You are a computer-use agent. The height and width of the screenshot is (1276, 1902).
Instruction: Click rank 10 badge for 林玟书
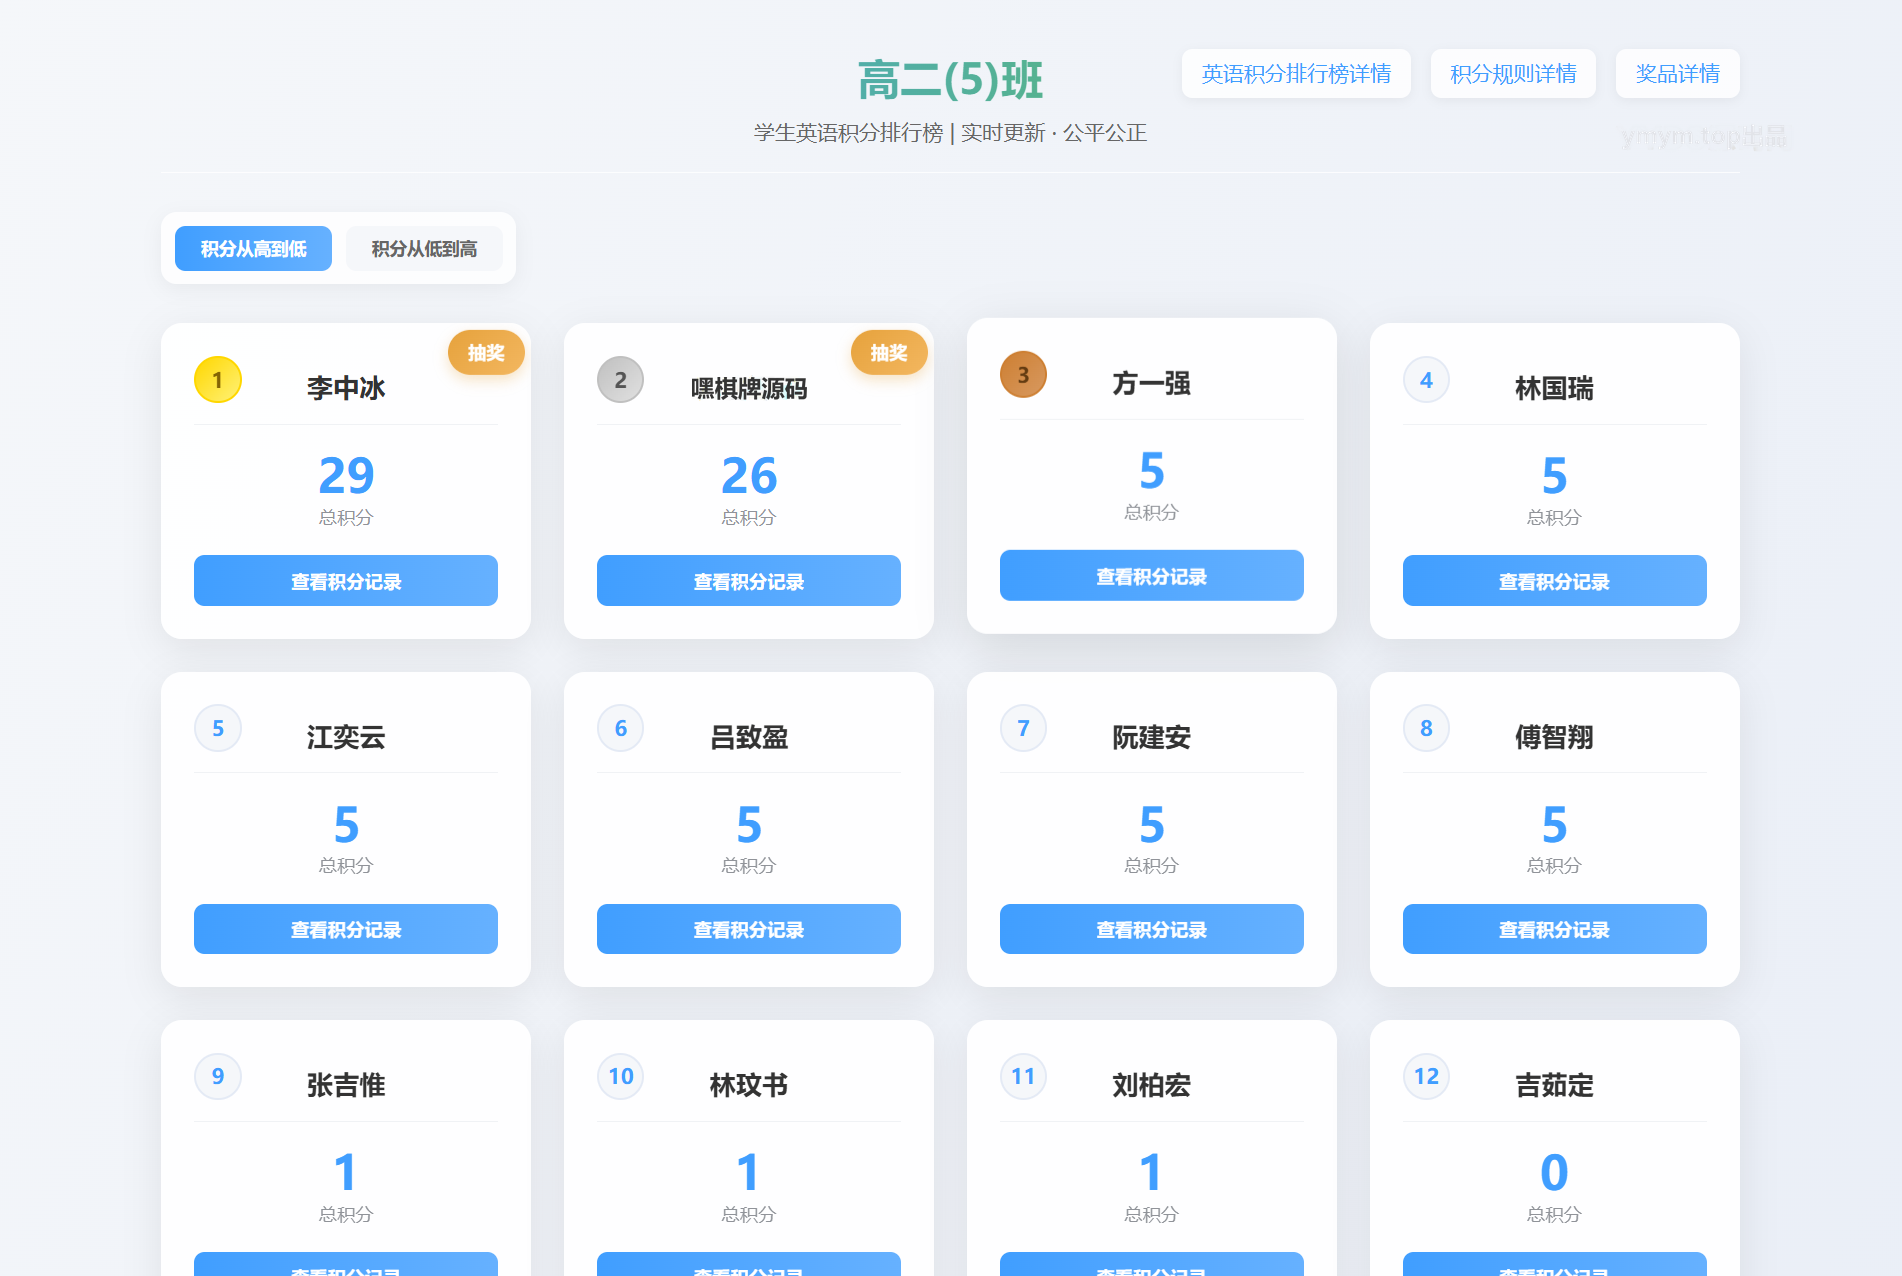[621, 1076]
